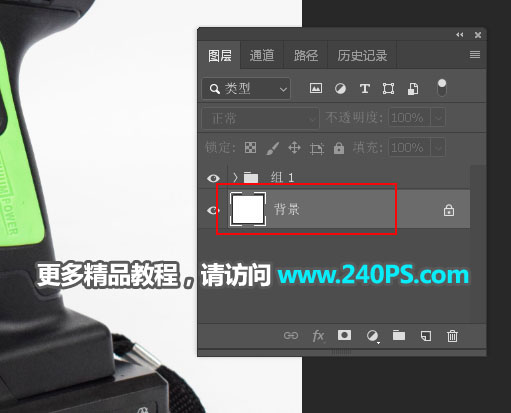Open the opacity slider dropdown arrow
The height and width of the screenshot is (413, 511).
tap(438, 118)
